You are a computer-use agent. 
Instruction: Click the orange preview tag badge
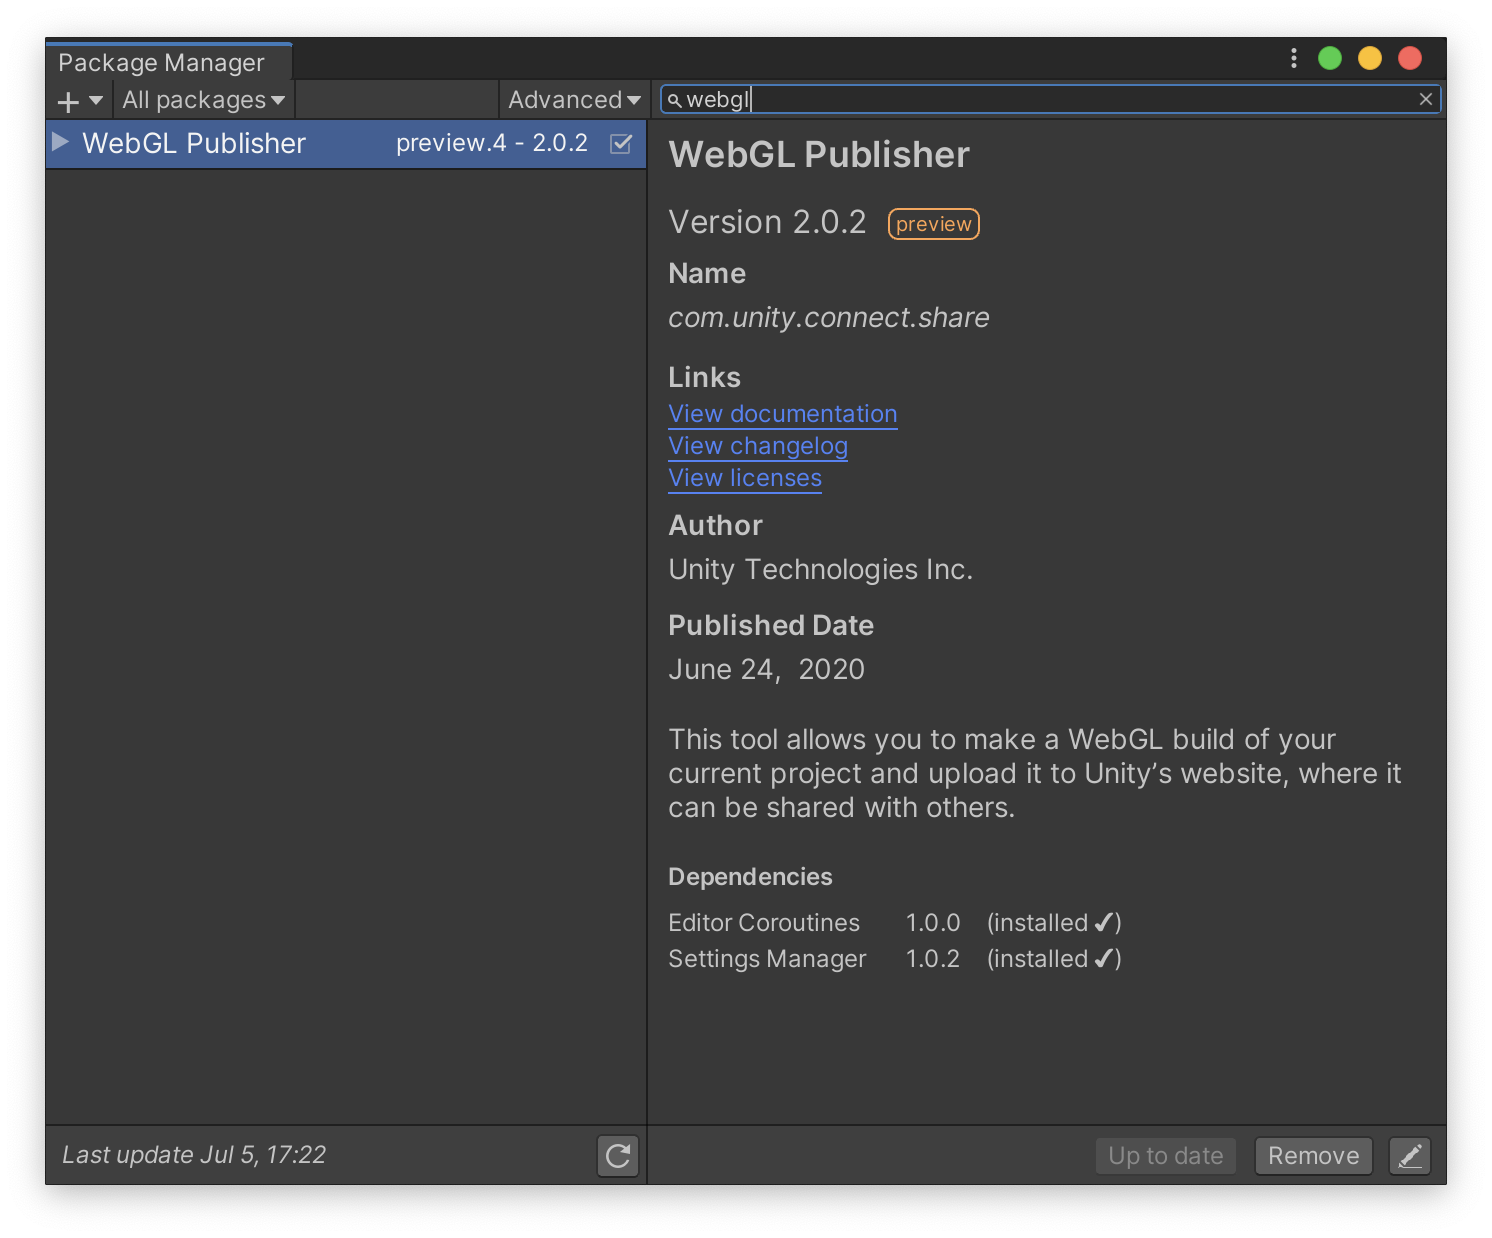click(x=934, y=224)
